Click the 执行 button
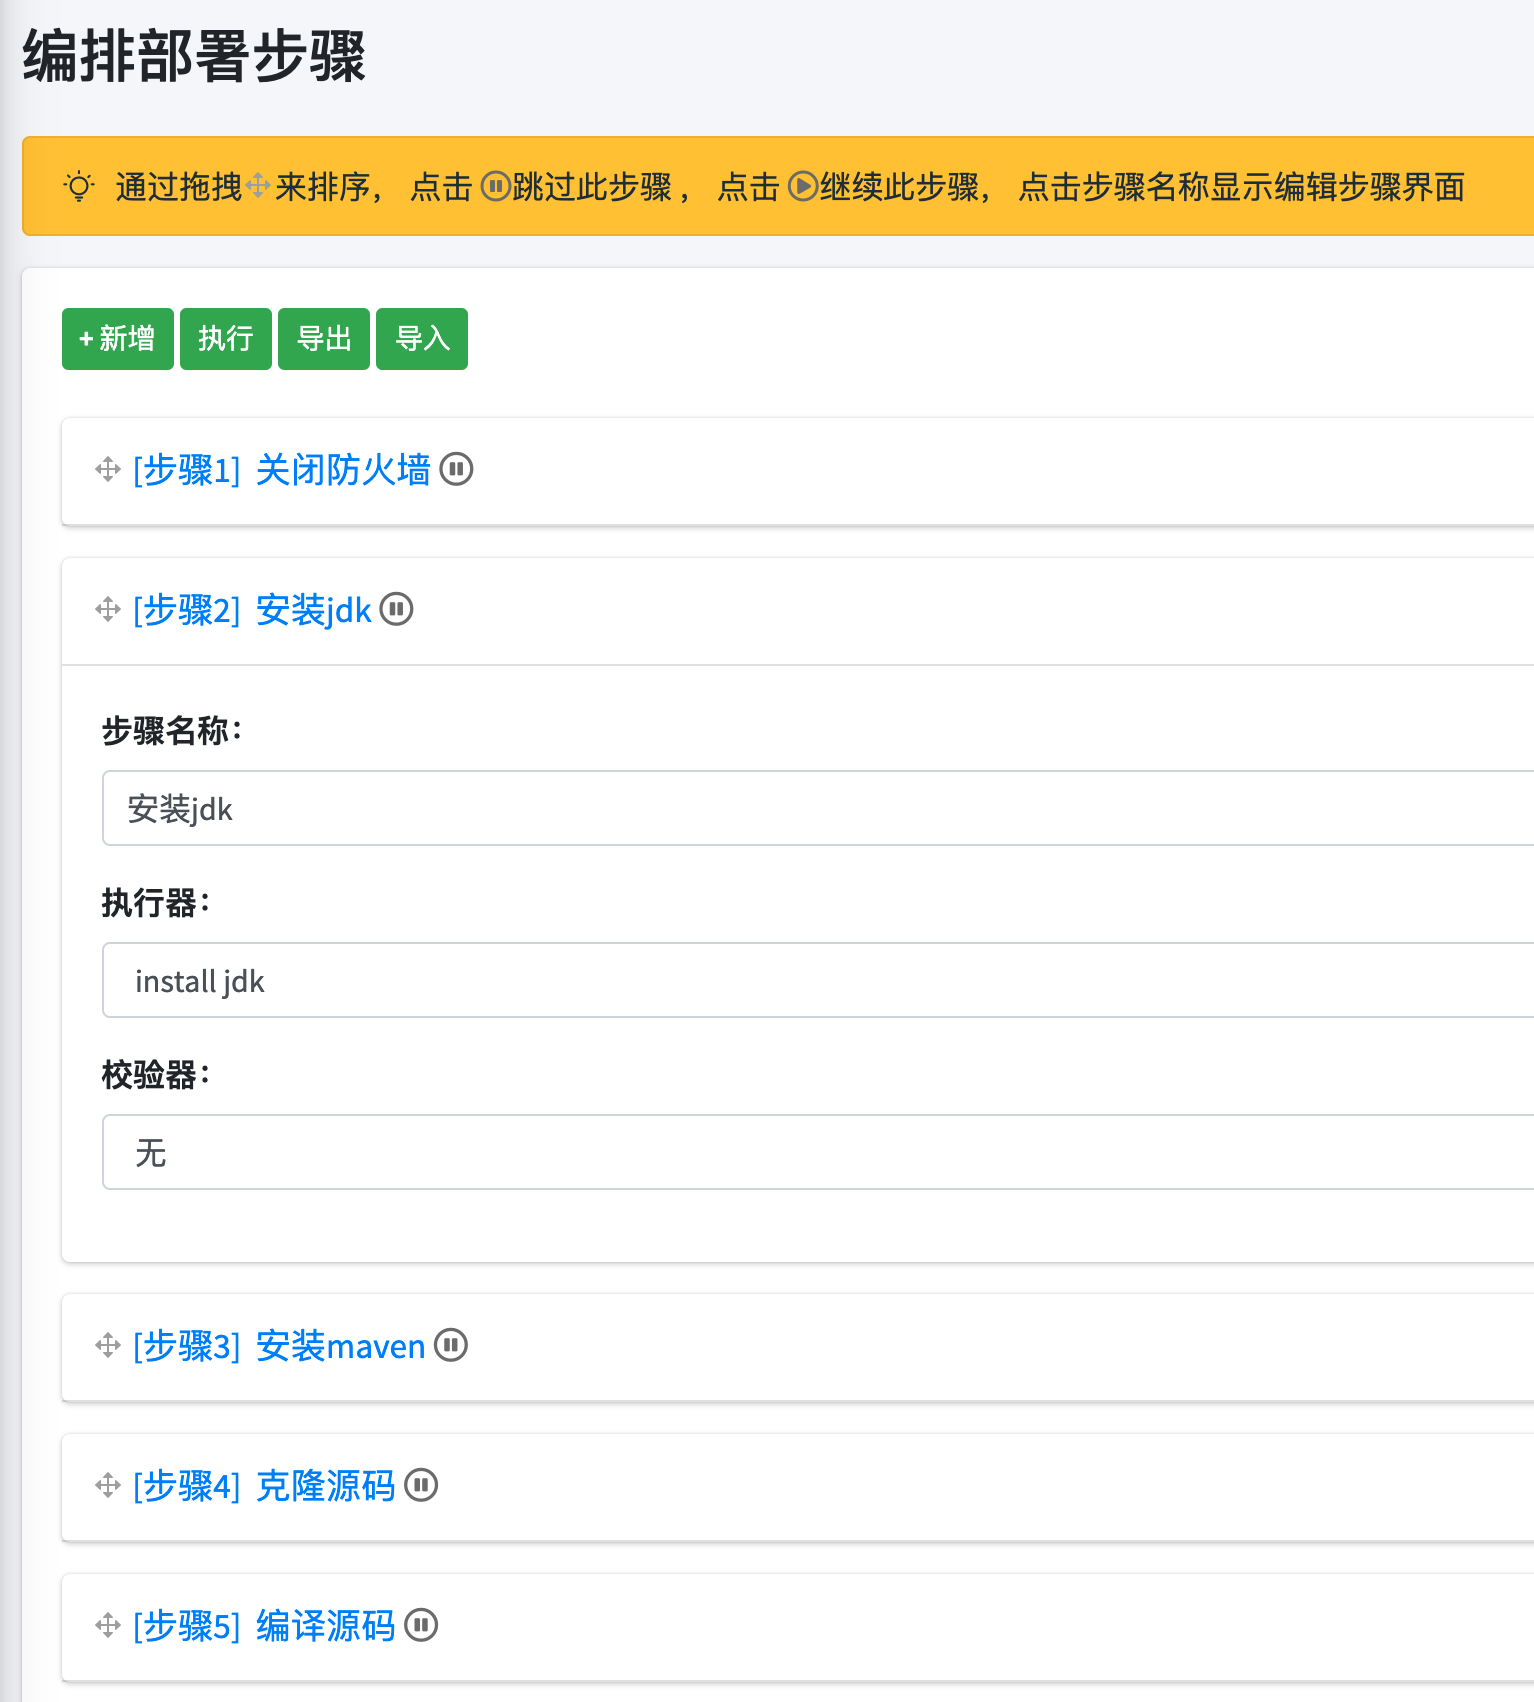Viewport: 1534px width, 1702px height. (x=226, y=339)
